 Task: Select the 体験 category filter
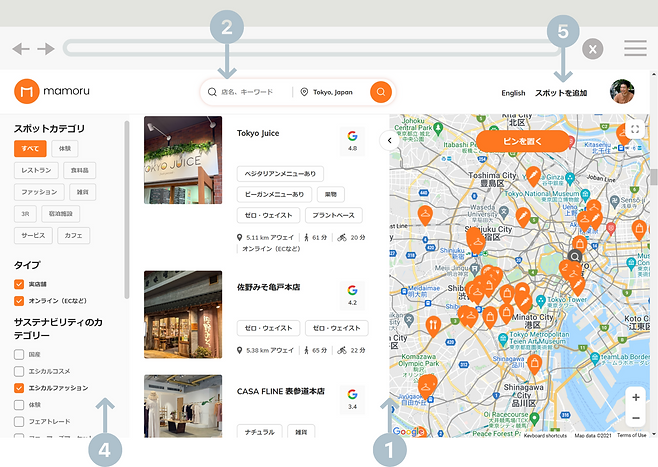point(65,149)
